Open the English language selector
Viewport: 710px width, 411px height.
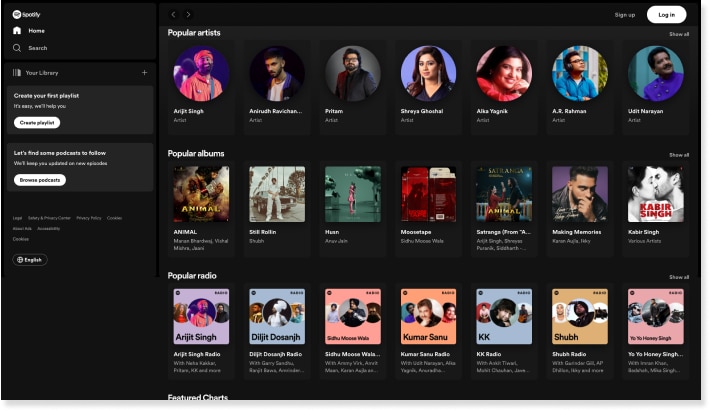[x=30, y=260]
